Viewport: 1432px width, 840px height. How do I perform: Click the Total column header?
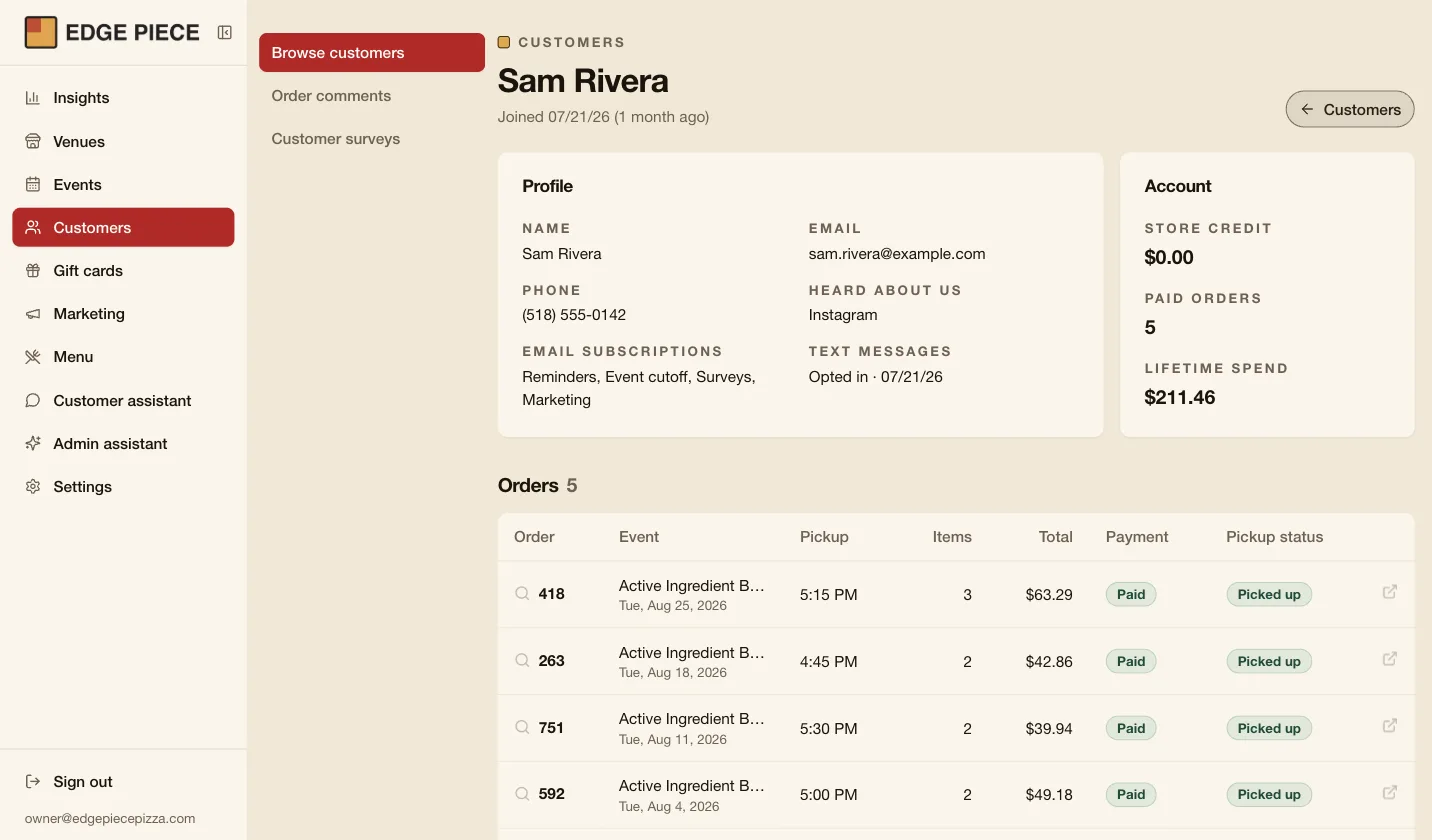(x=1056, y=537)
